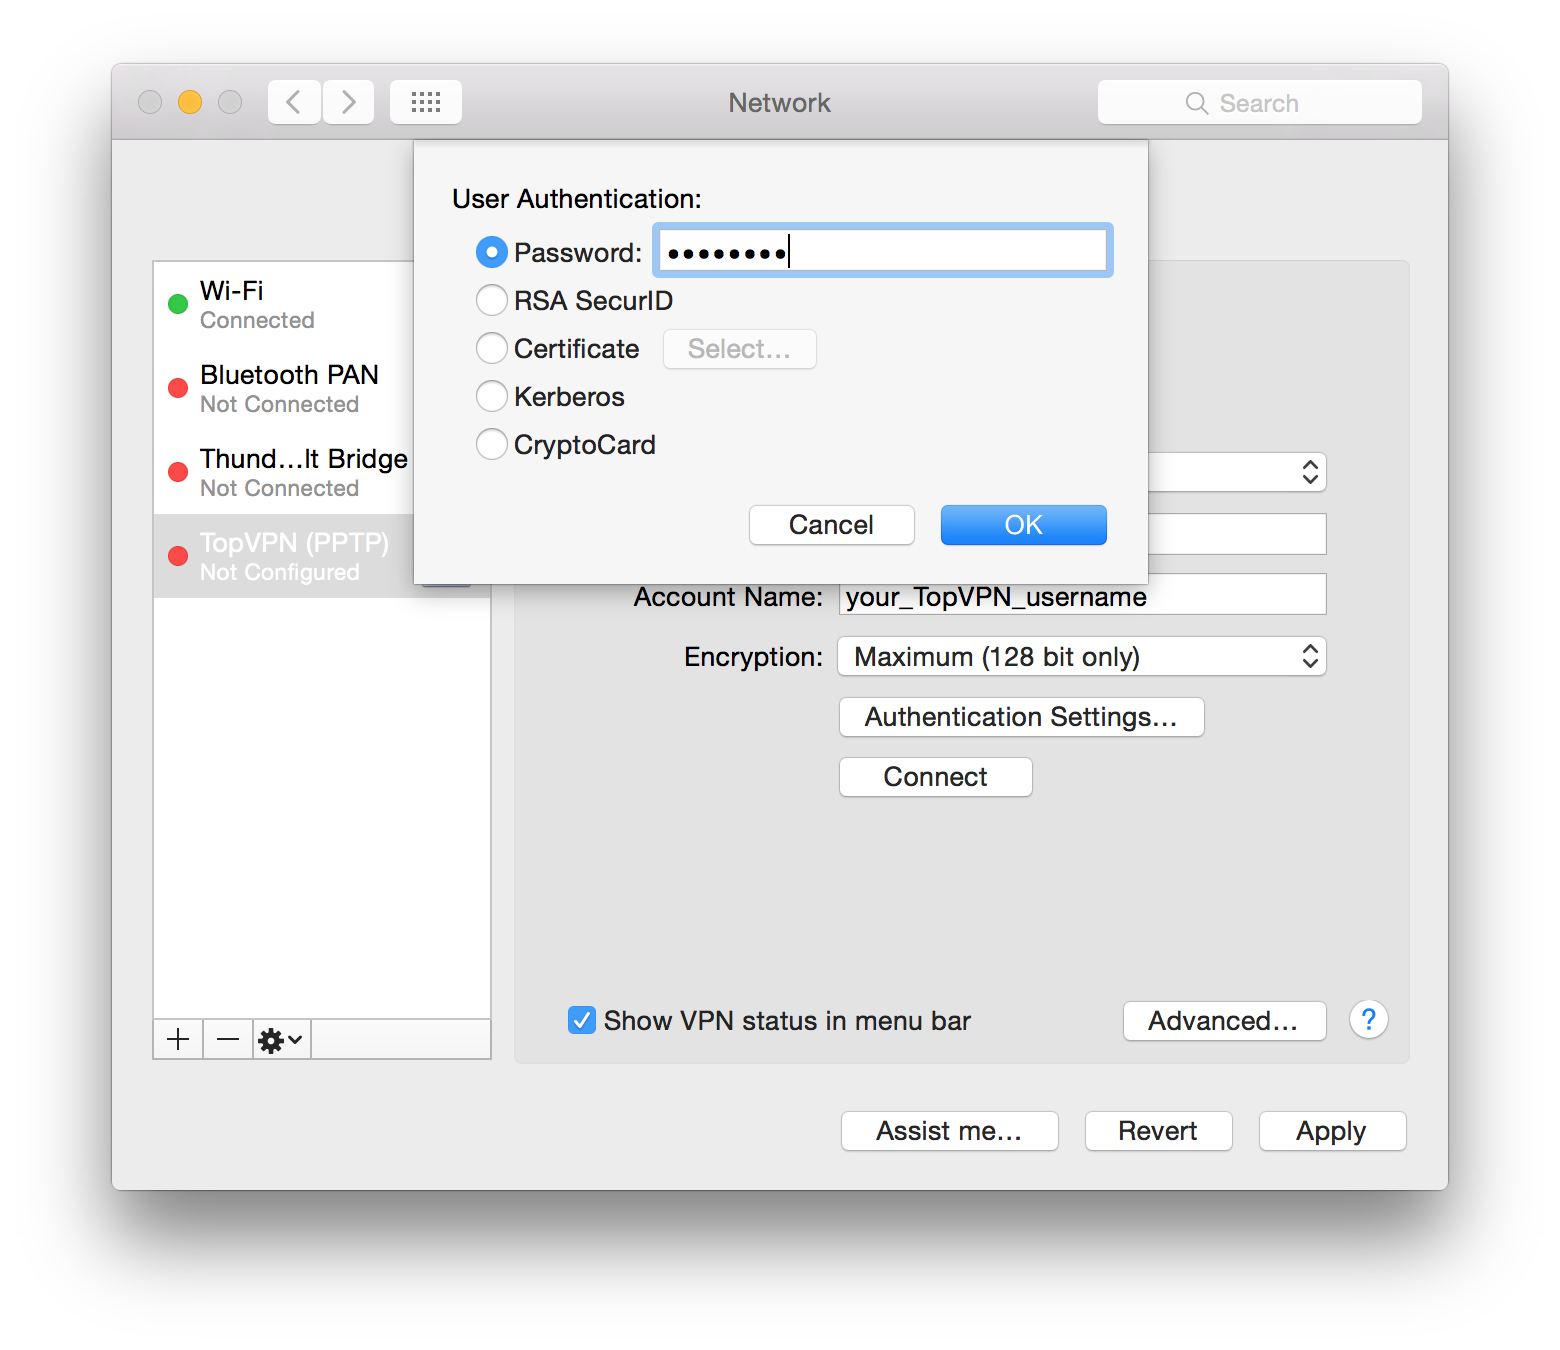
Task: Add a network service with plus button
Action: click(178, 1040)
